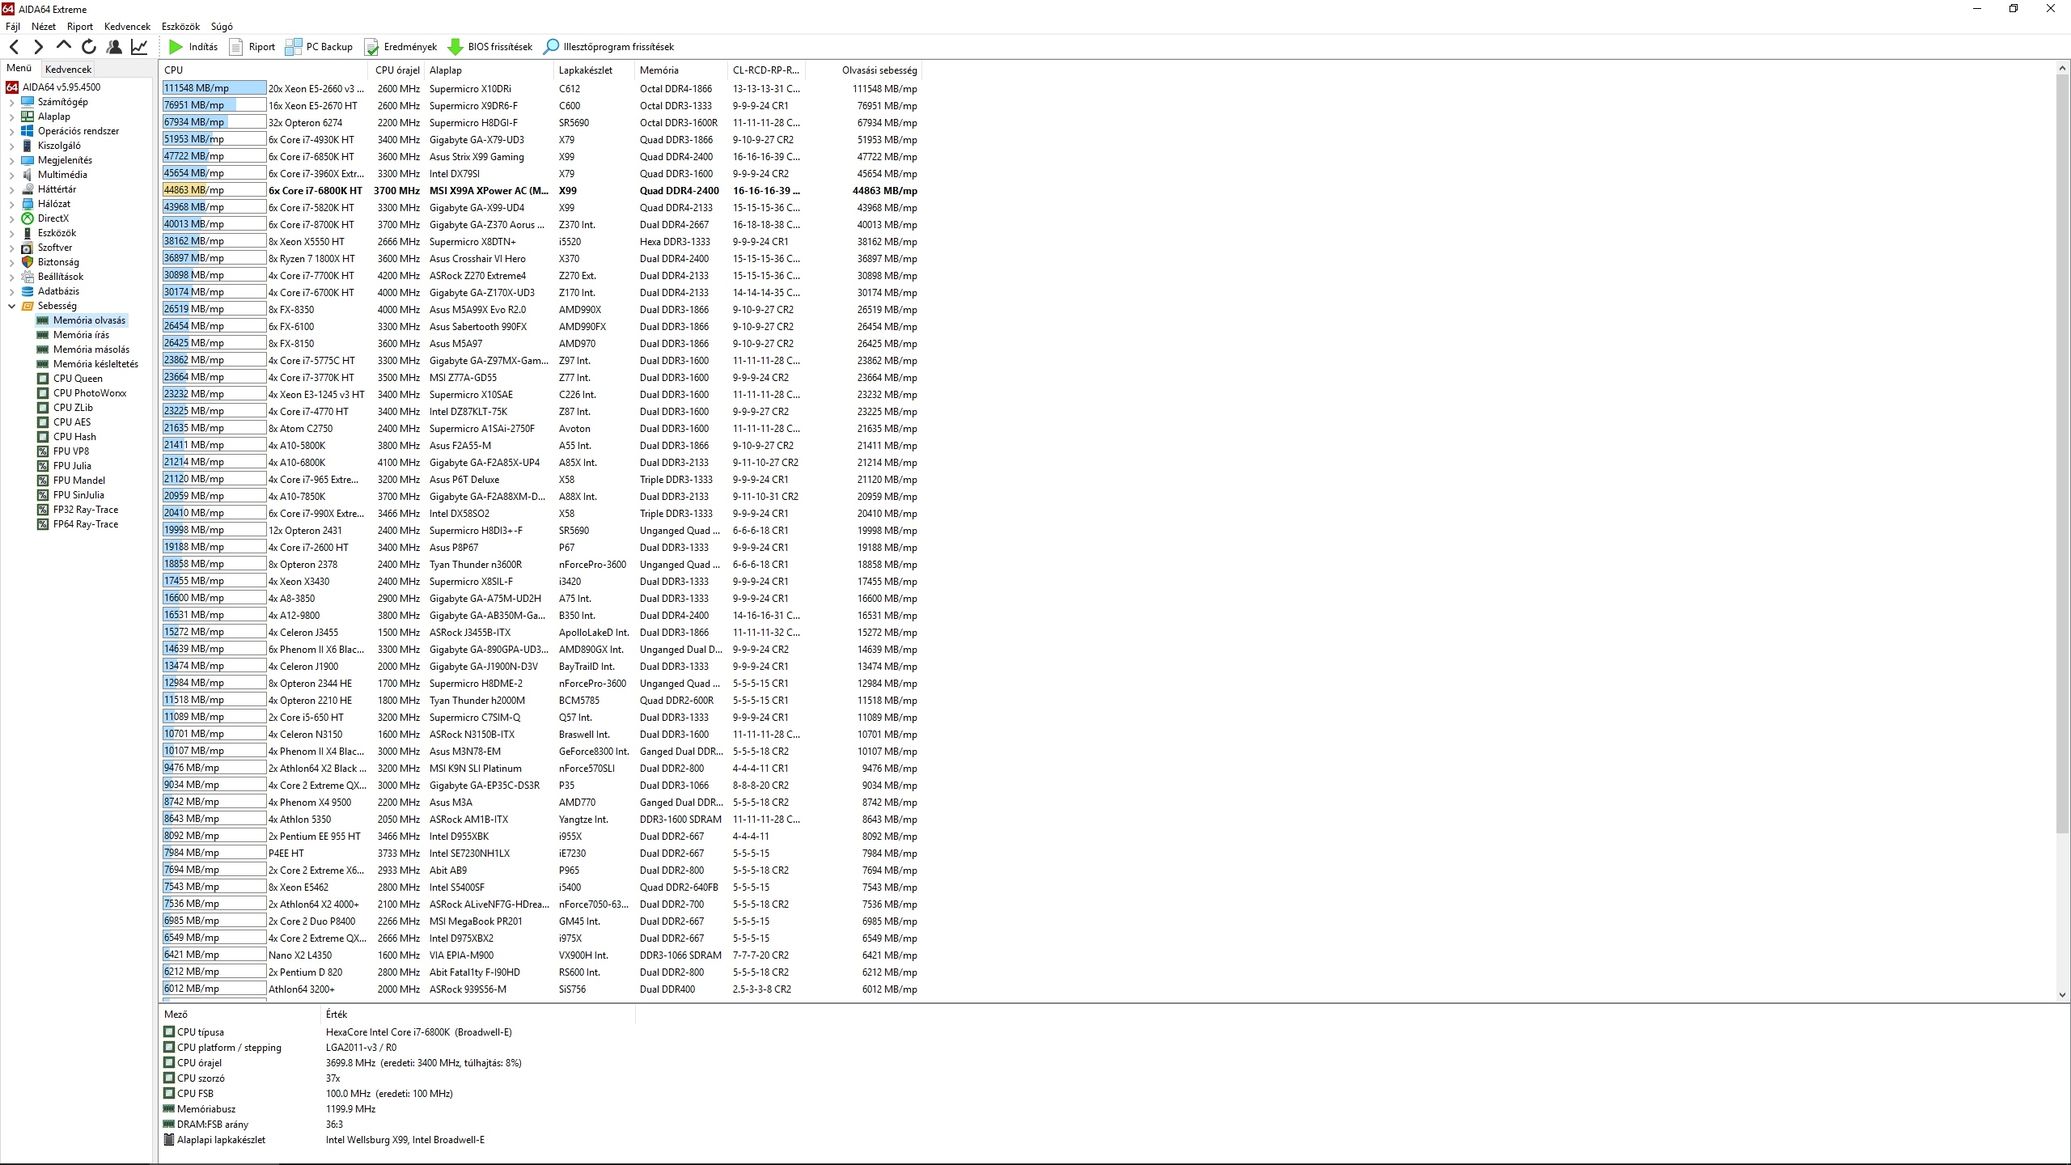Select FPU Julia benchmark in tree
The height and width of the screenshot is (1165, 2071).
click(x=71, y=466)
